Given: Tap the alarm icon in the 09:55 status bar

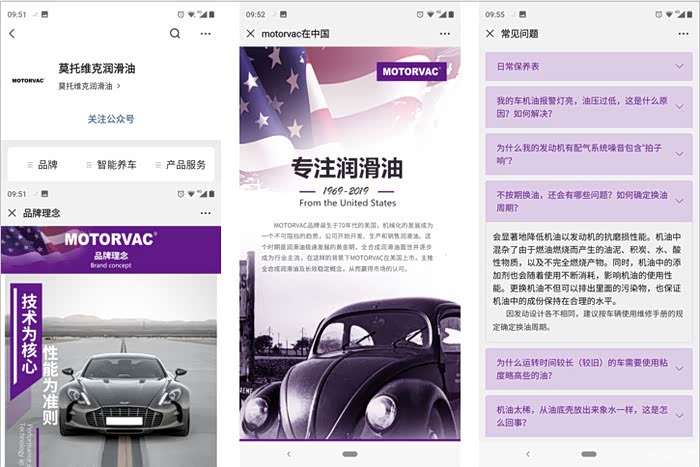Looking at the screenshot, I should [658, 14].
